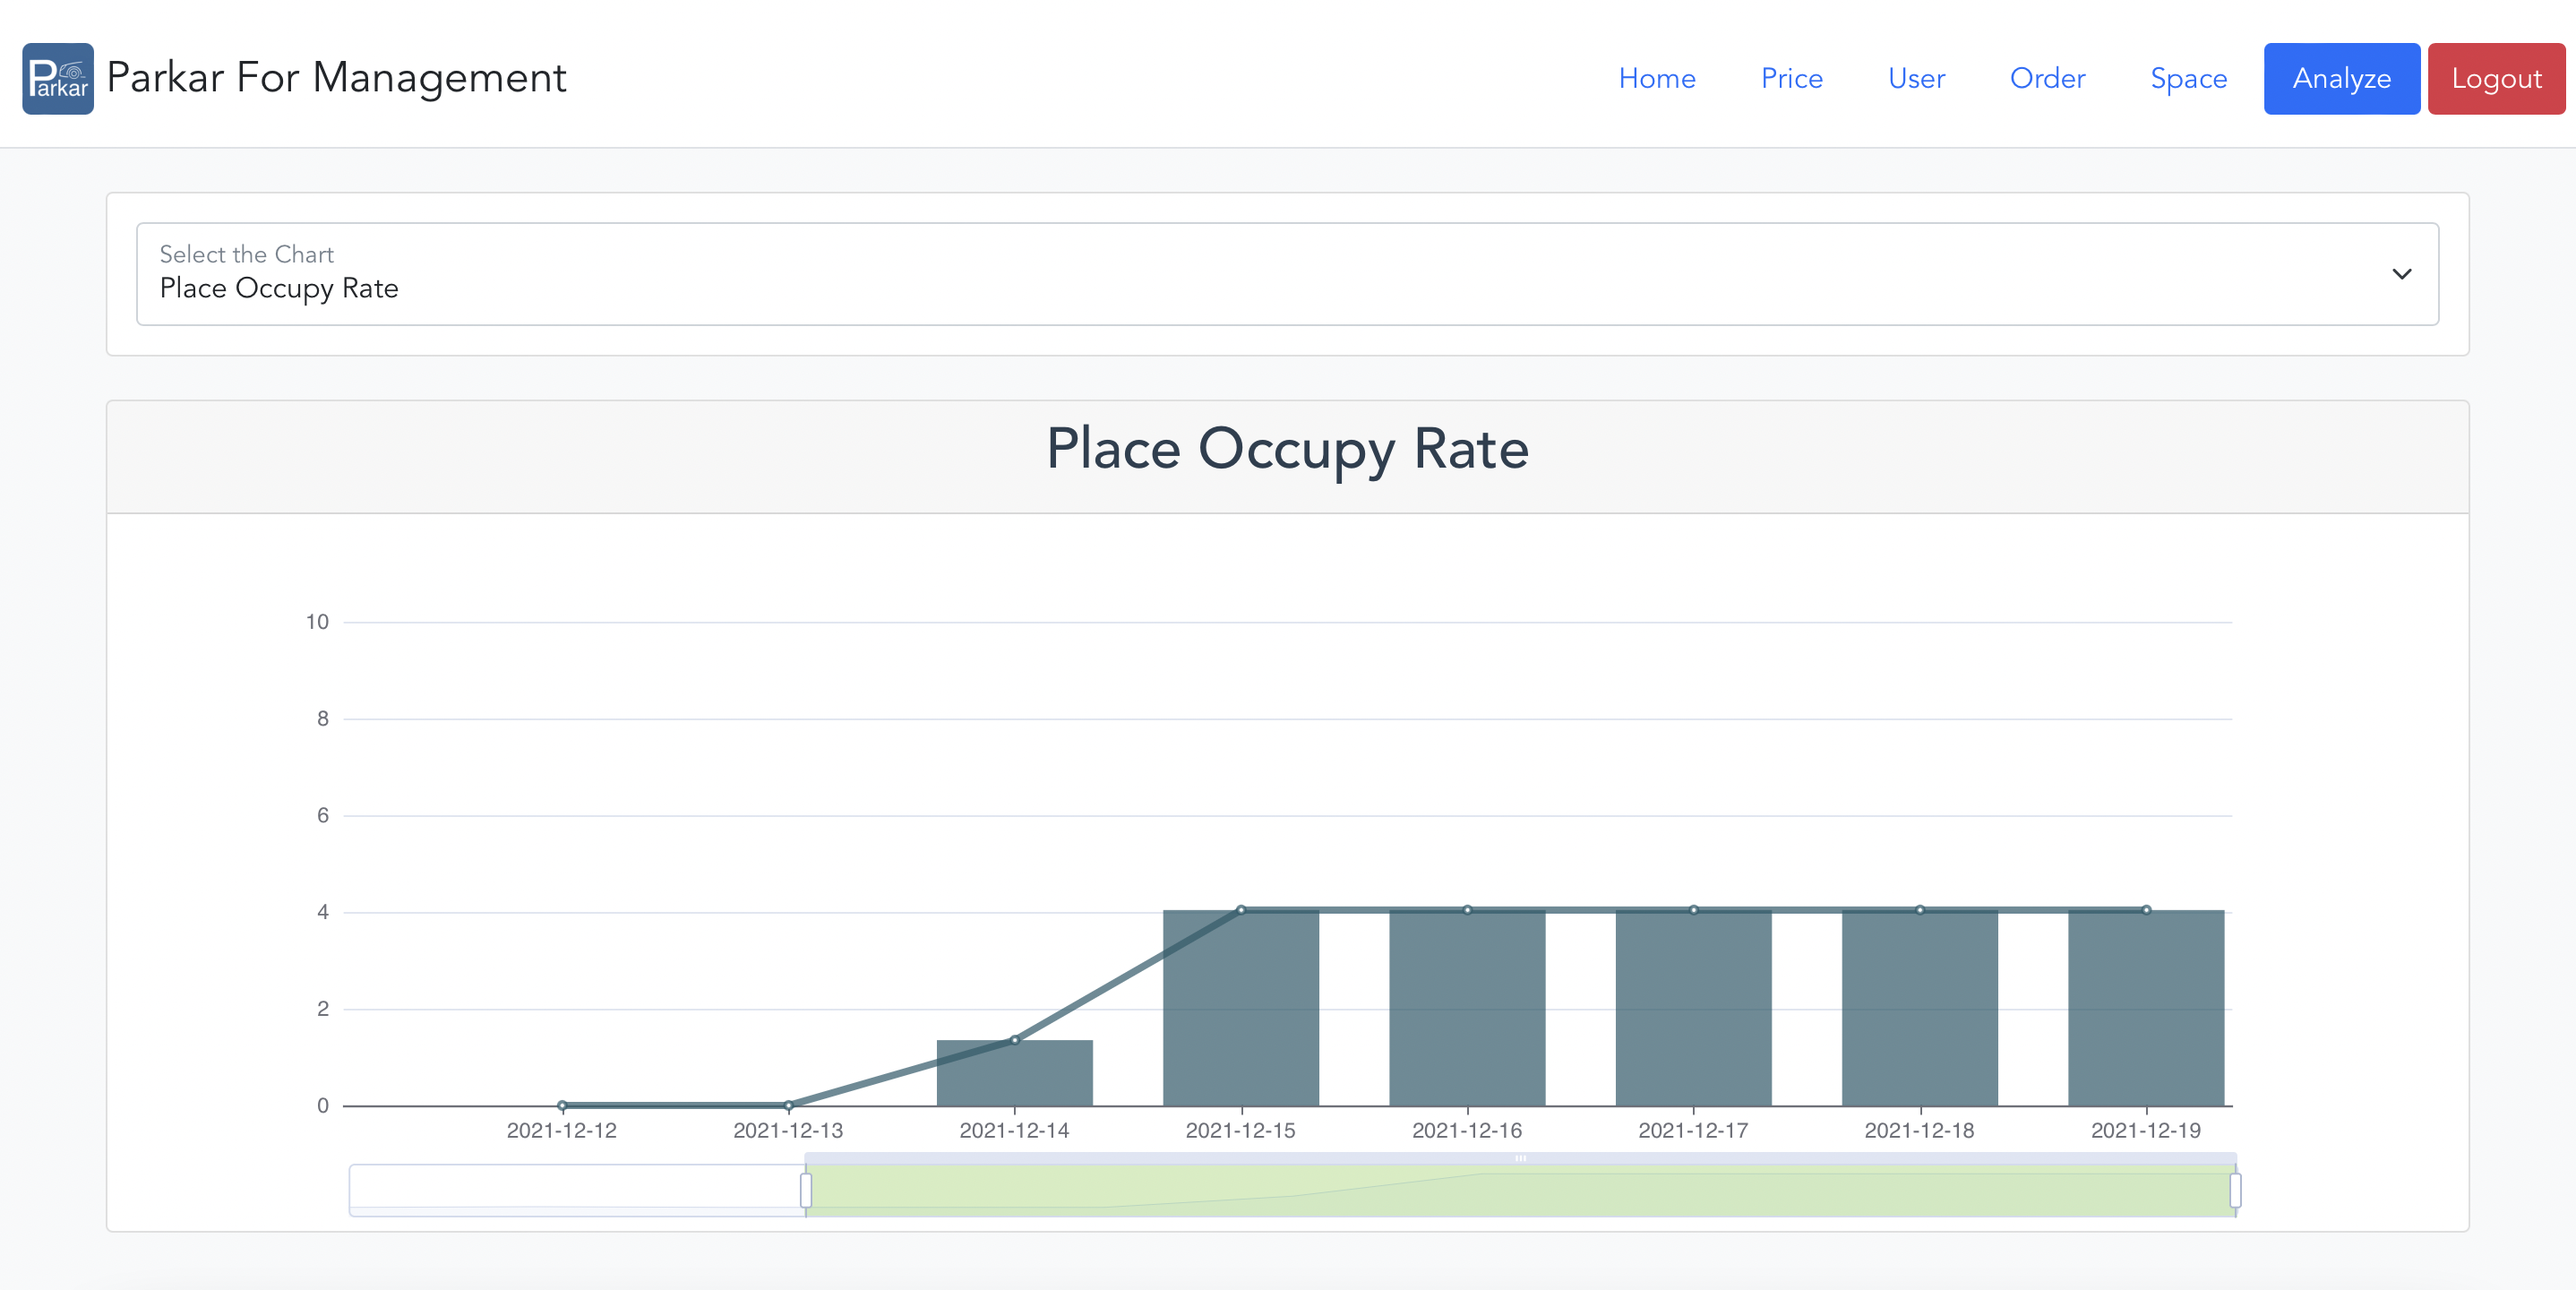
Task: Click the line data point for 2021-12-12
Action: (x=562, y=1105)
